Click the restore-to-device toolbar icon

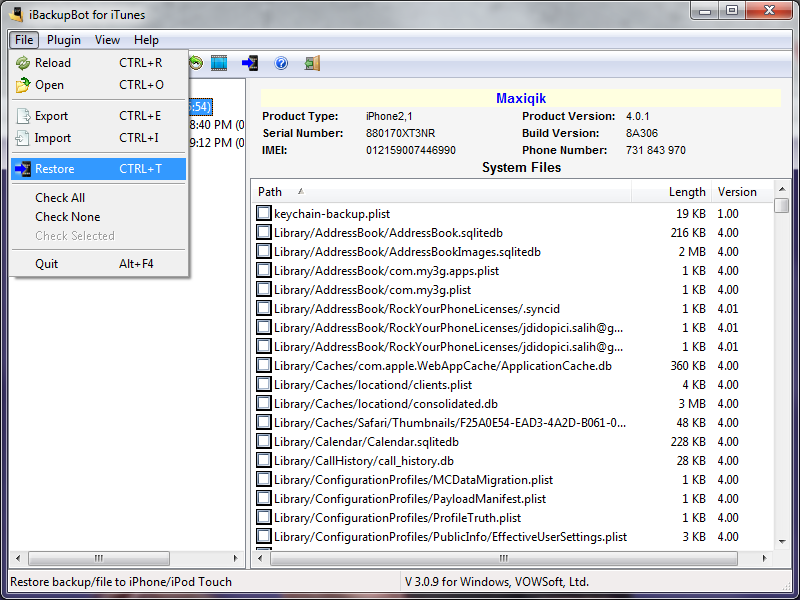coord(250,63)
